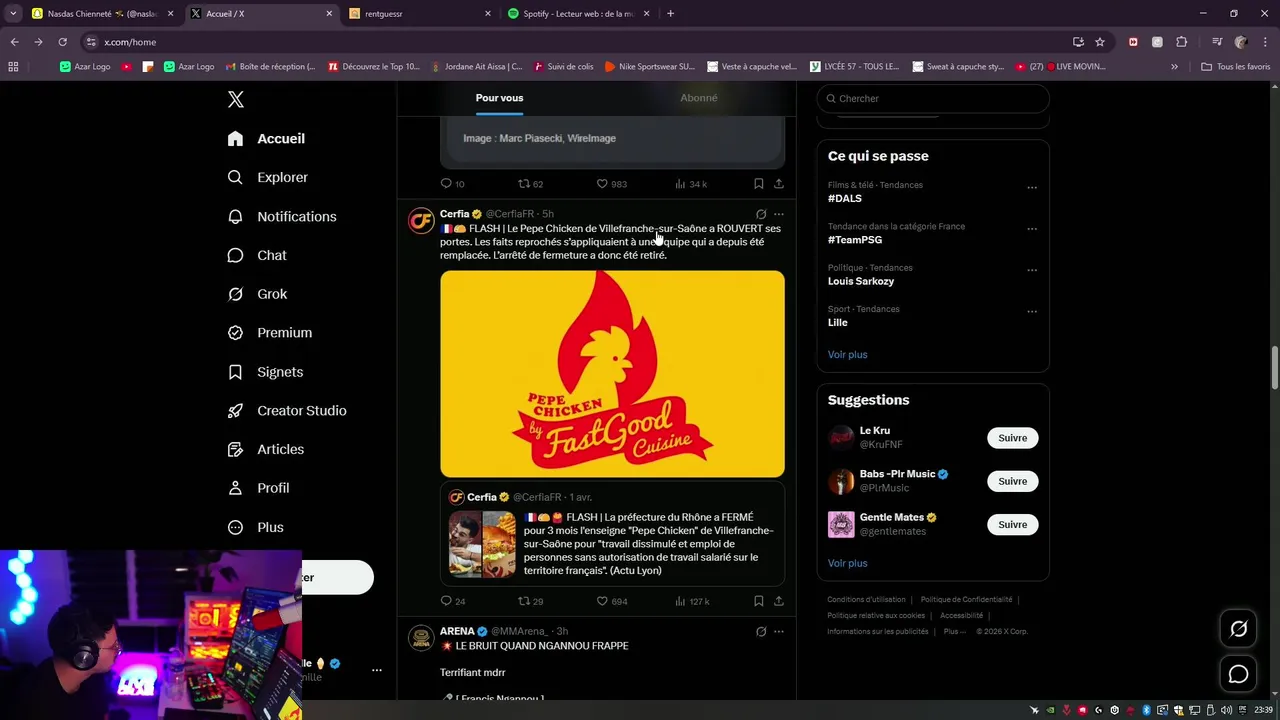Open the #DALS trend

pos(845,199)
